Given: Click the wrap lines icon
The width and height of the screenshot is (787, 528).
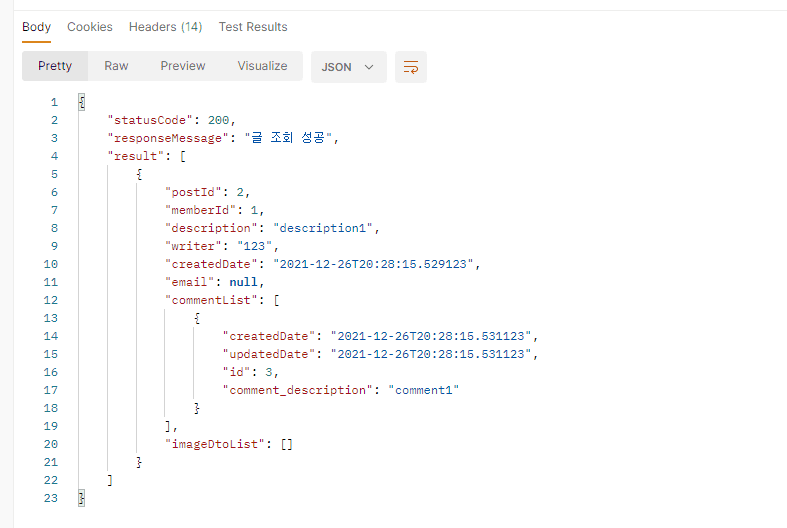Looking at the screenshot, I should [x=410, y=67].
